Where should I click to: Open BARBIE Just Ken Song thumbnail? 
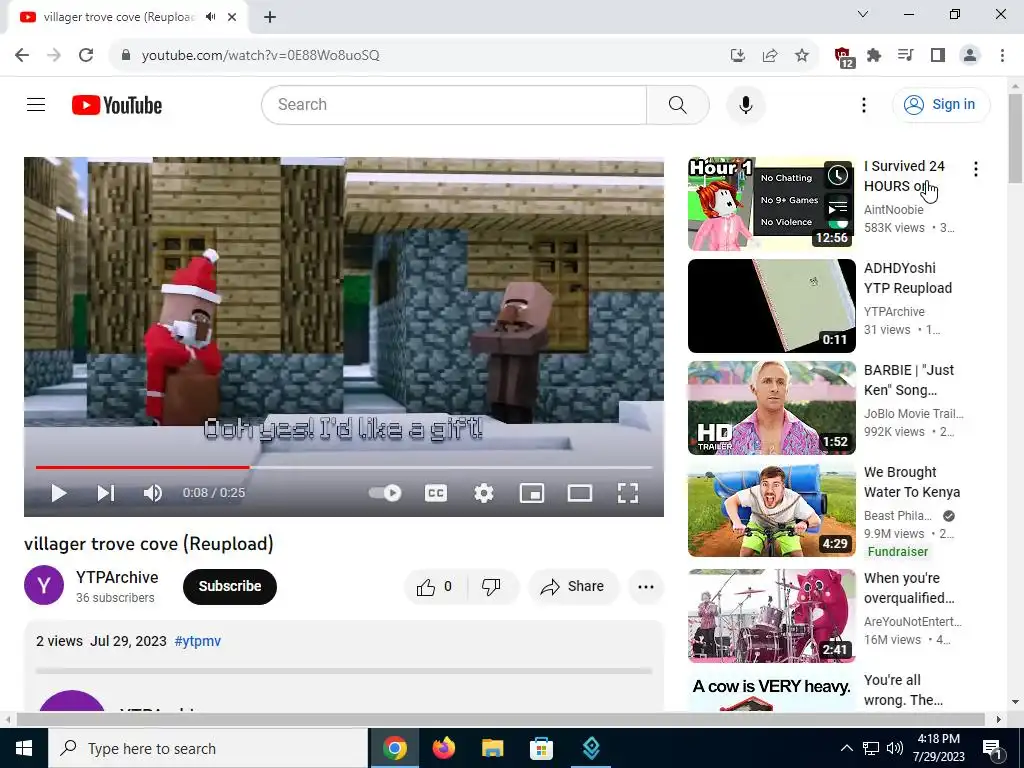click(x=771, y=408)
